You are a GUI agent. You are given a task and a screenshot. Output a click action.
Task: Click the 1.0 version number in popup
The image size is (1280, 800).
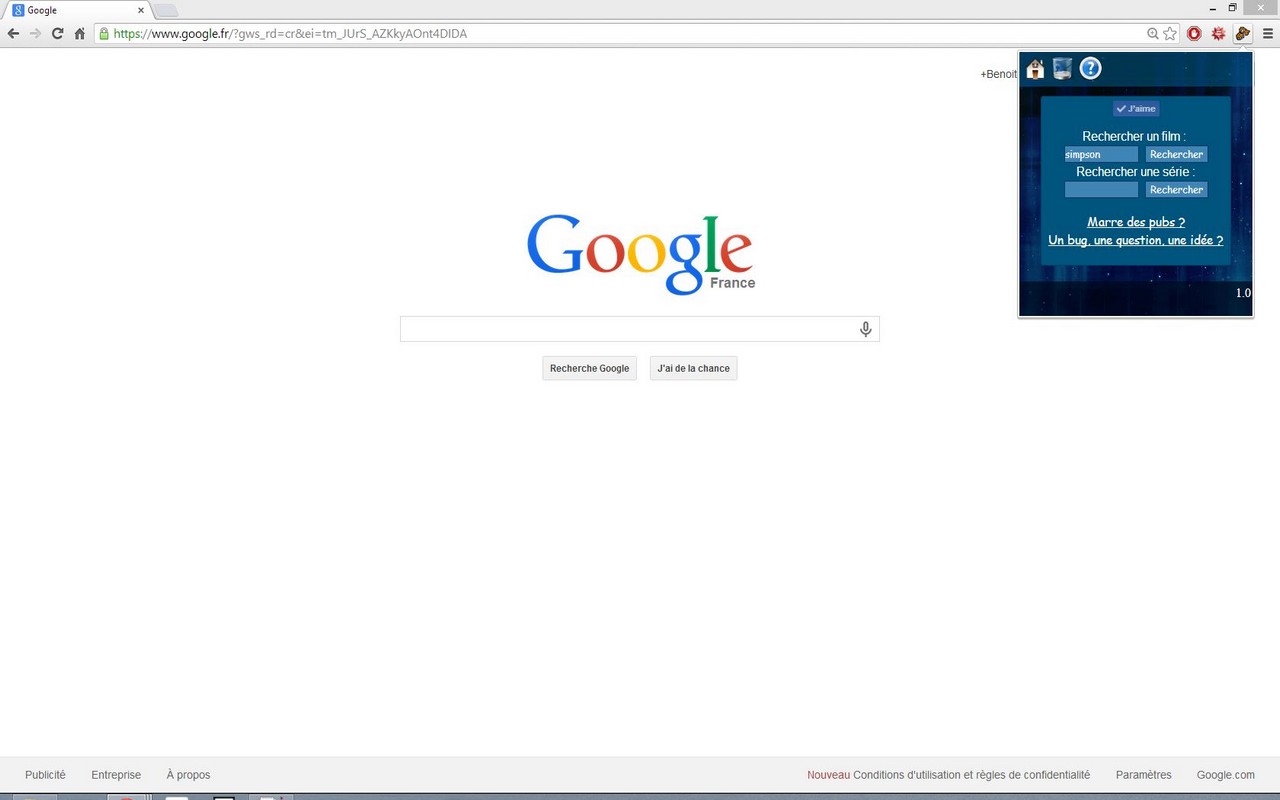(1243, 293)
